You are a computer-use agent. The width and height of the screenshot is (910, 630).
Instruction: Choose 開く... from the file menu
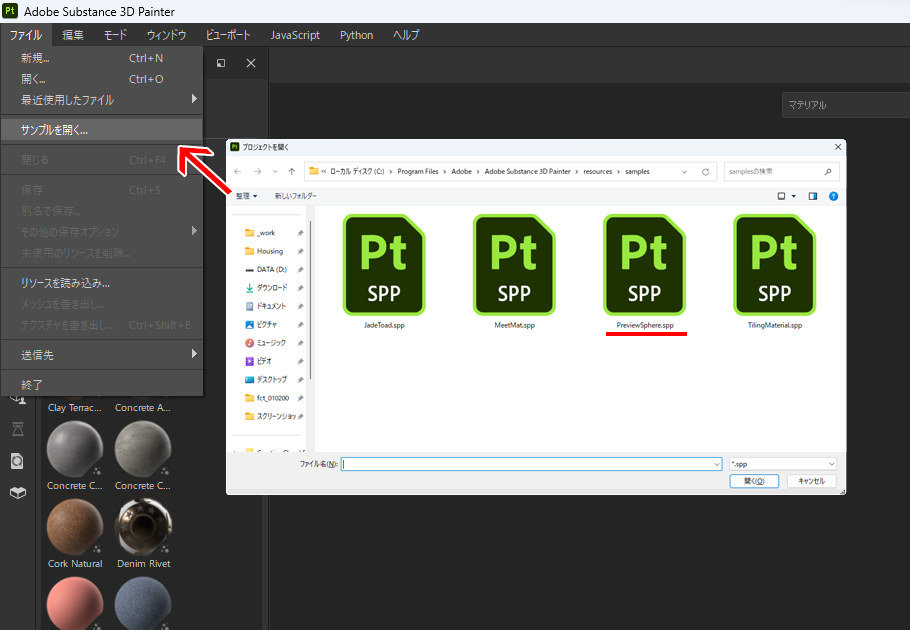(x=102, y=79)
